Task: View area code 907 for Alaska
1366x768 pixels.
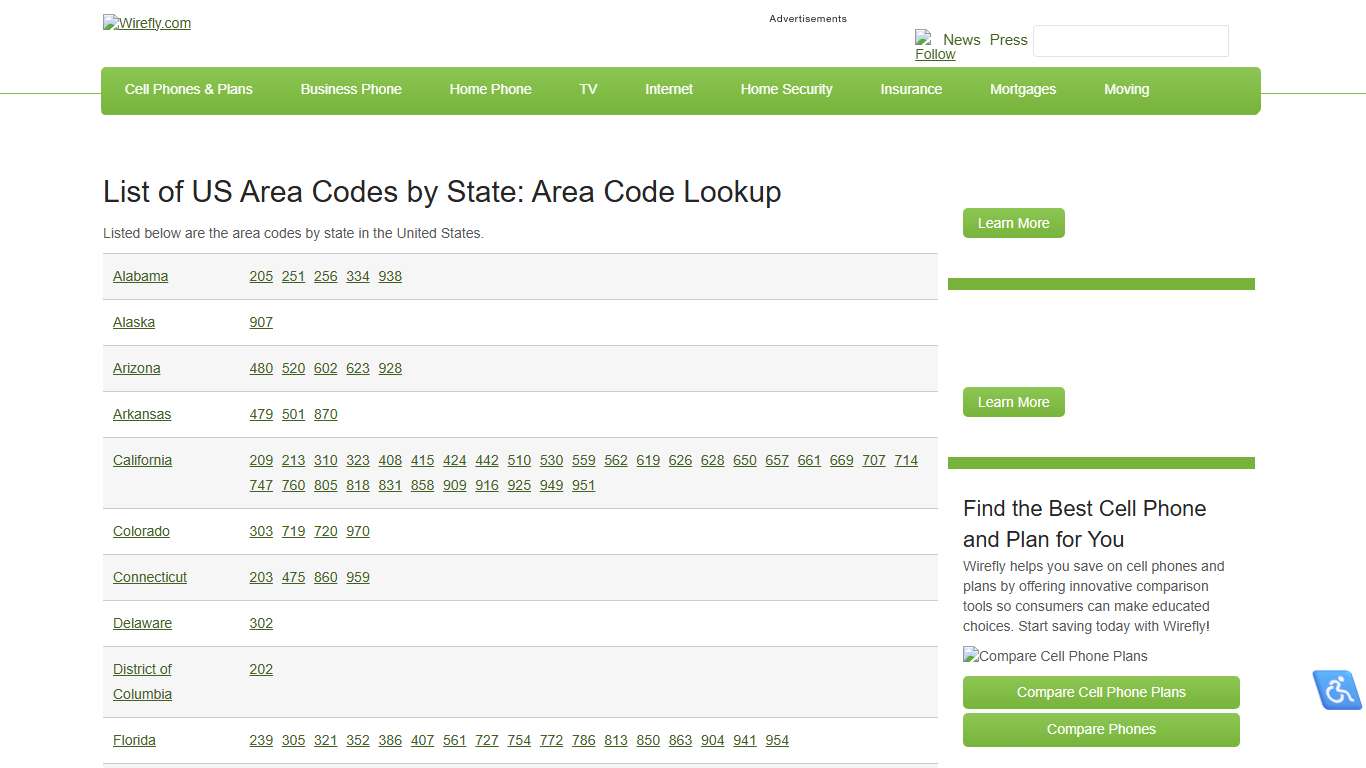Action: [x=261, y=322]
